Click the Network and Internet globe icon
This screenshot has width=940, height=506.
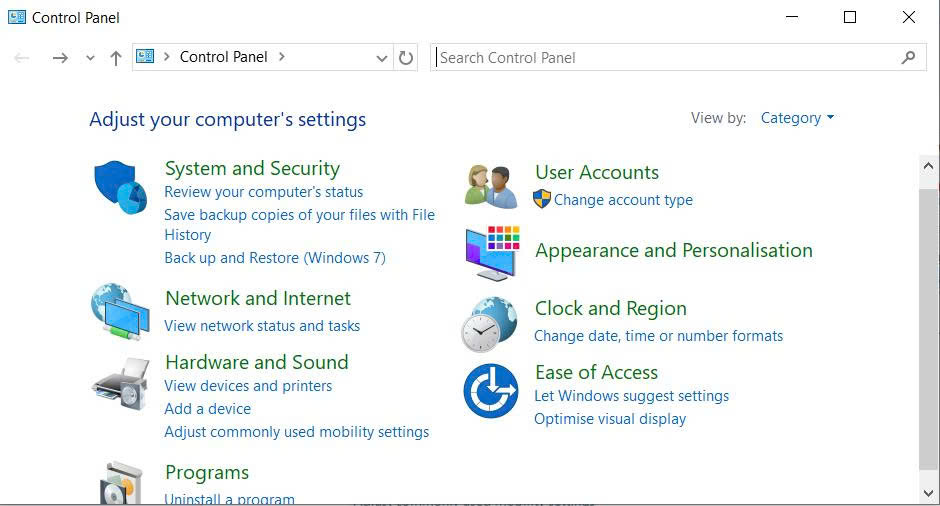click(120, 312)
